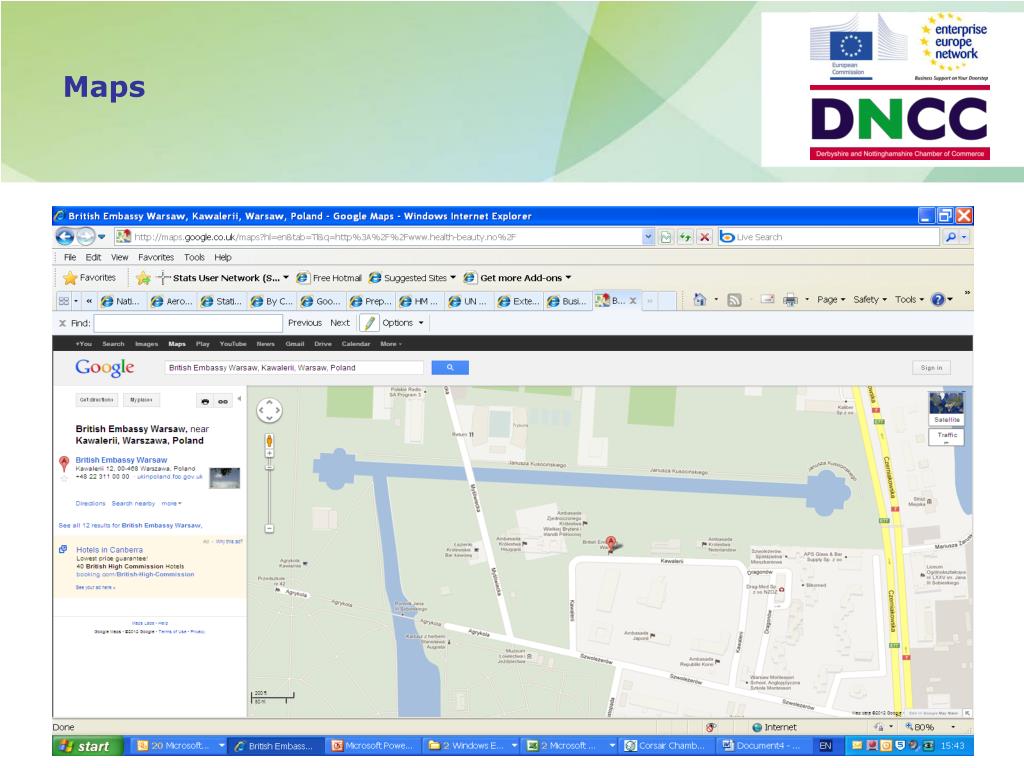Open the Help menu
This screenshot has height=768, width=1024.
(x=223, y=257)
